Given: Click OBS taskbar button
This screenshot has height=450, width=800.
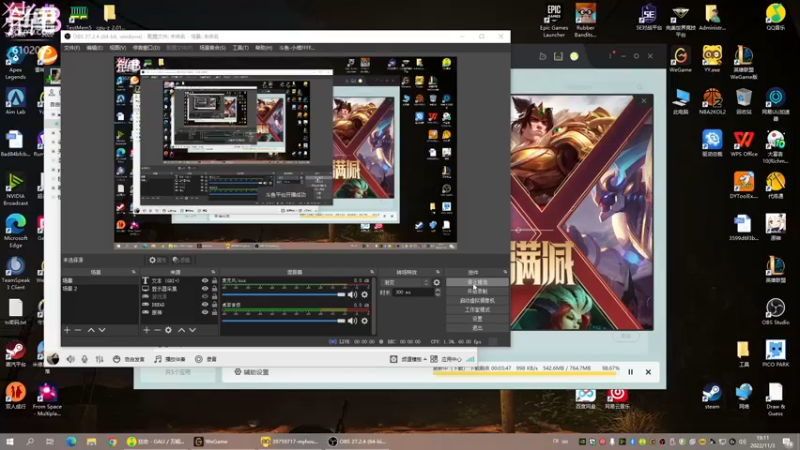Looking at the screenshot, I should tap(358, 442).
